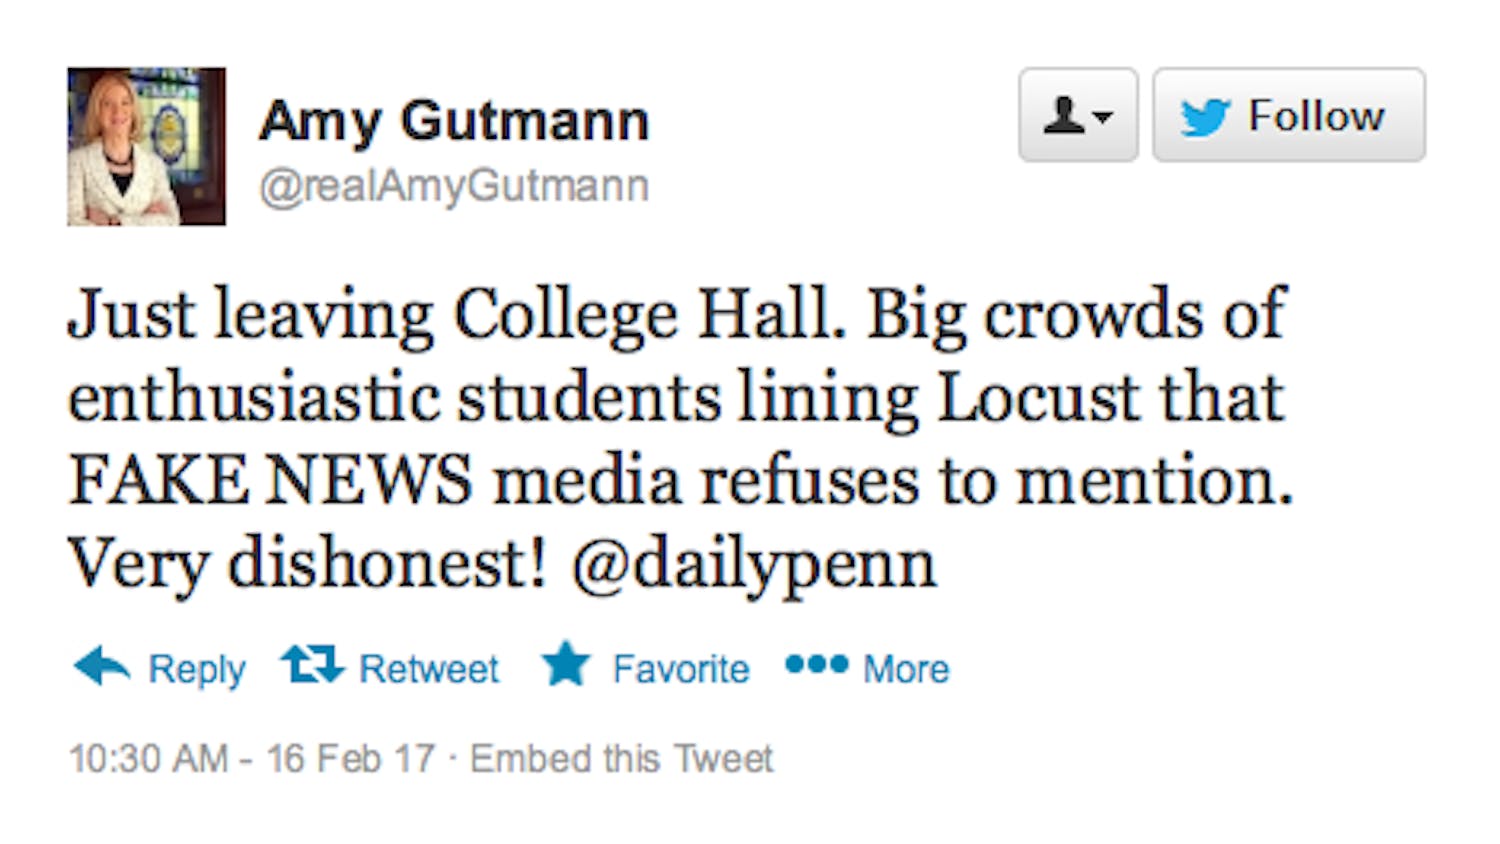Viewport: 1500px width, 844px height.
Task: Choose the Favorite text link
Action: click(x=681, y=669)
